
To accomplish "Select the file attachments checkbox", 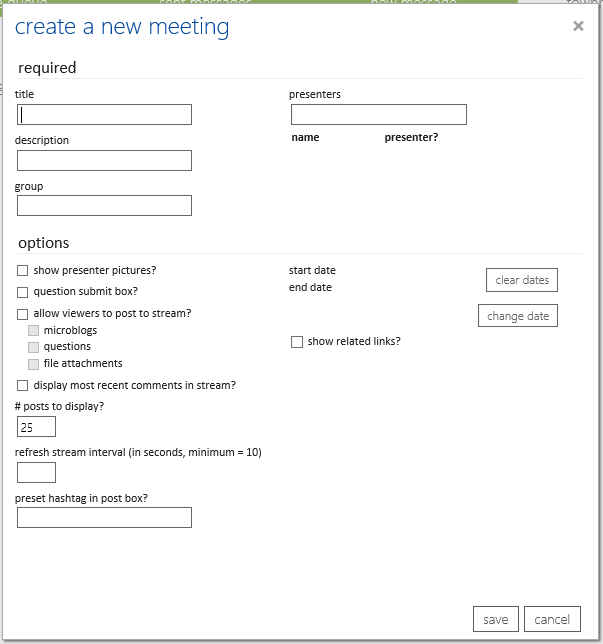I will point(34,364).
